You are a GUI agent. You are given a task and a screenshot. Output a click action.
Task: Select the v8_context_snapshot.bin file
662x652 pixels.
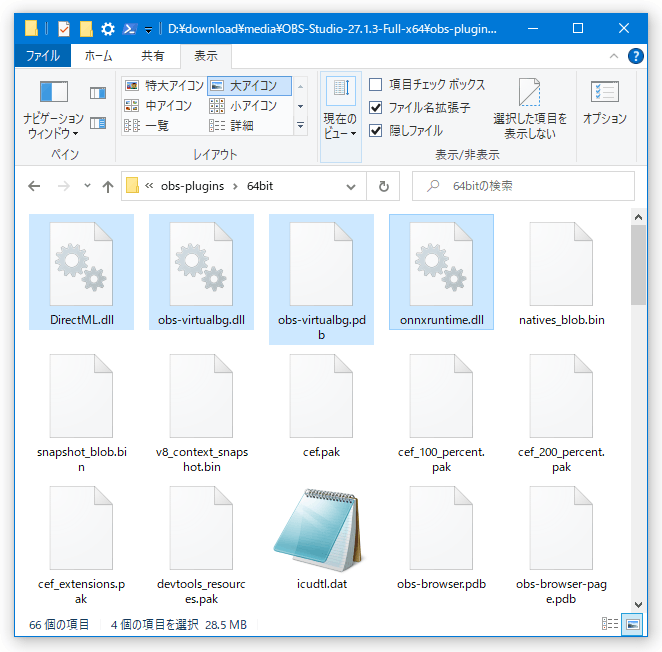[201, 412]
